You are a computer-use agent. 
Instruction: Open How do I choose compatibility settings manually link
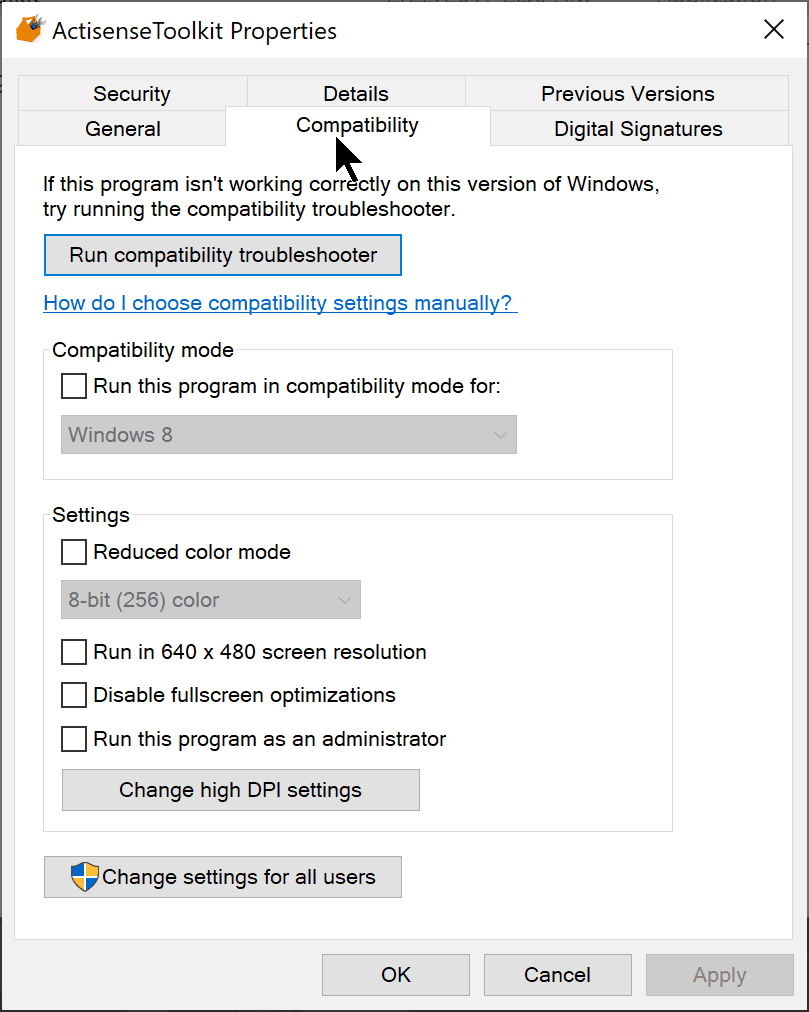(x=280, y=303)
